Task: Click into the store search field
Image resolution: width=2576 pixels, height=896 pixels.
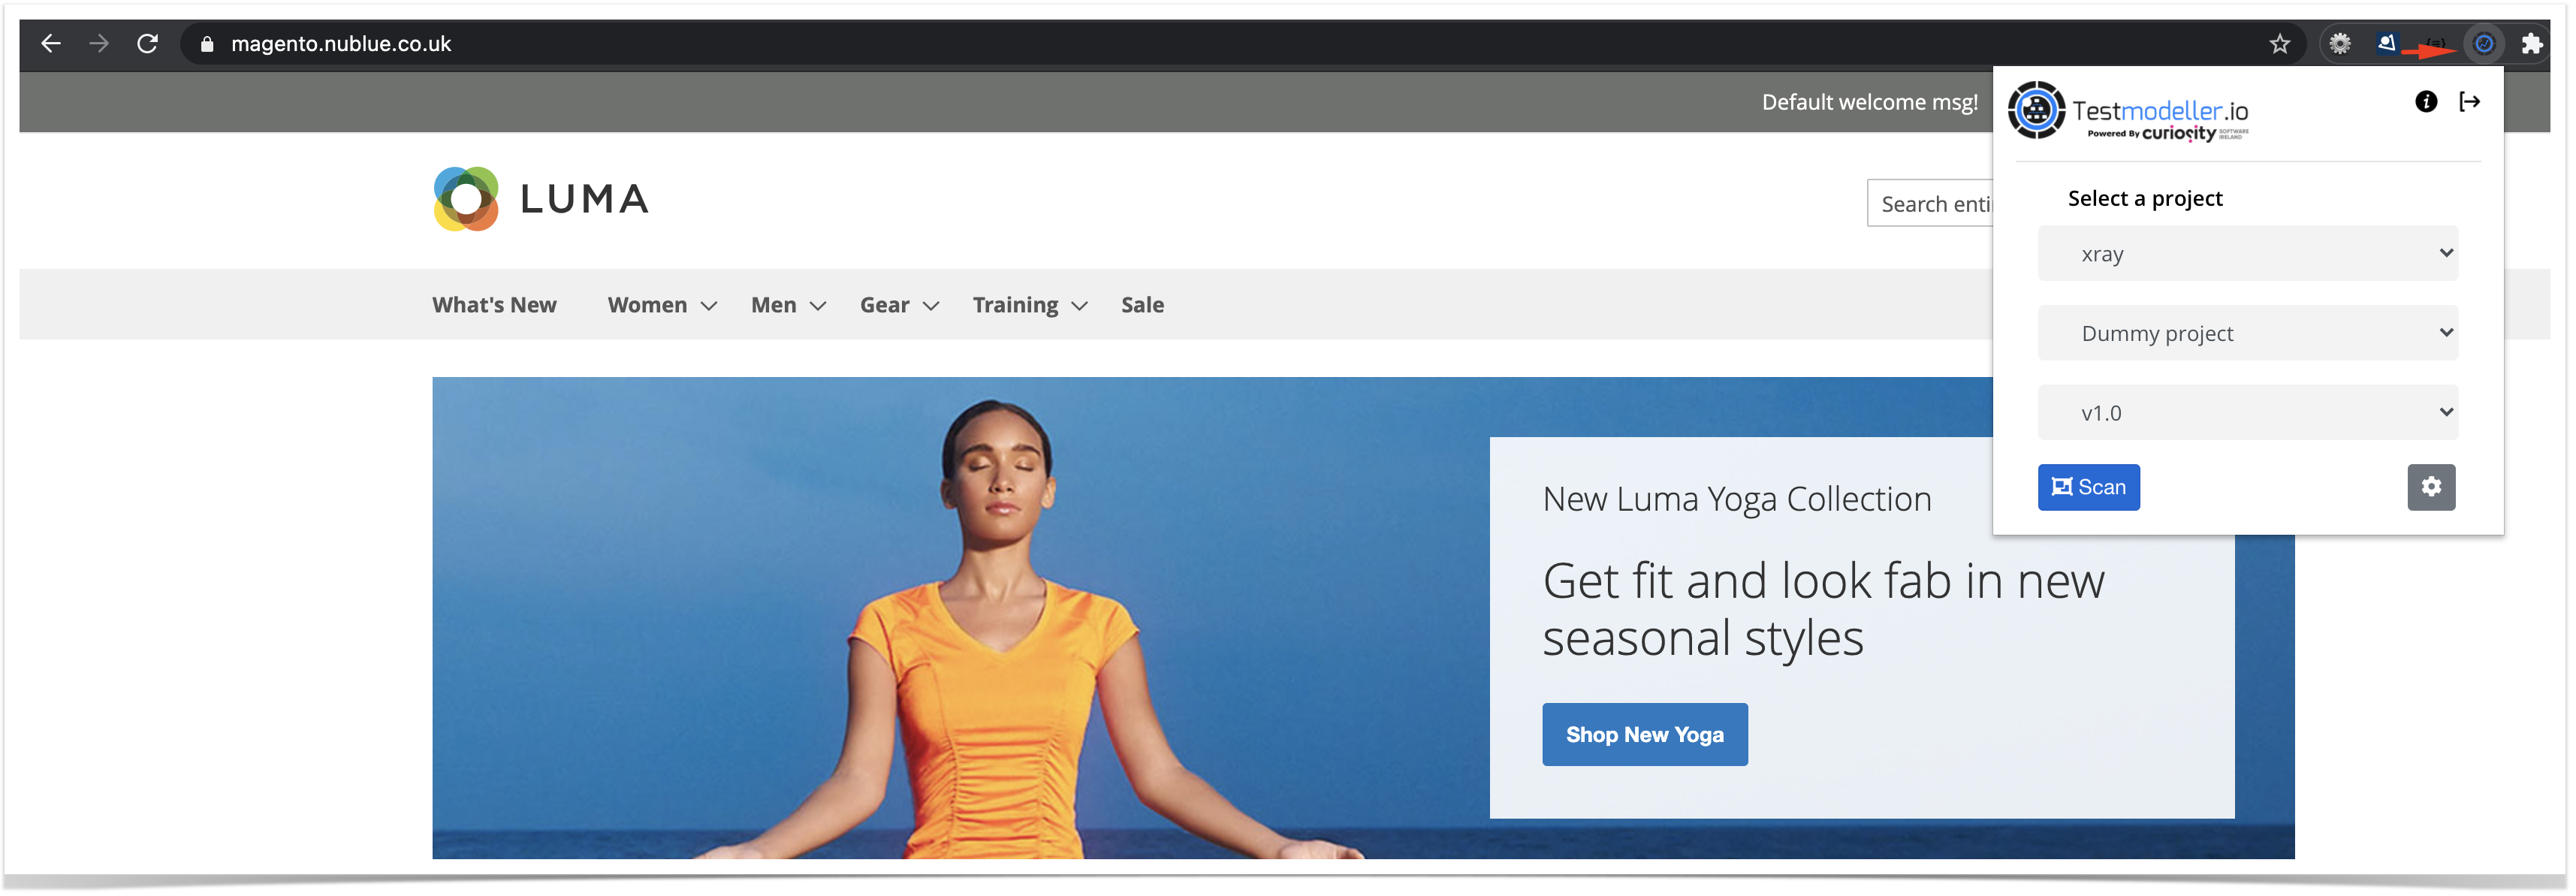Action: pyautogui.click(x=1930, y=204)
